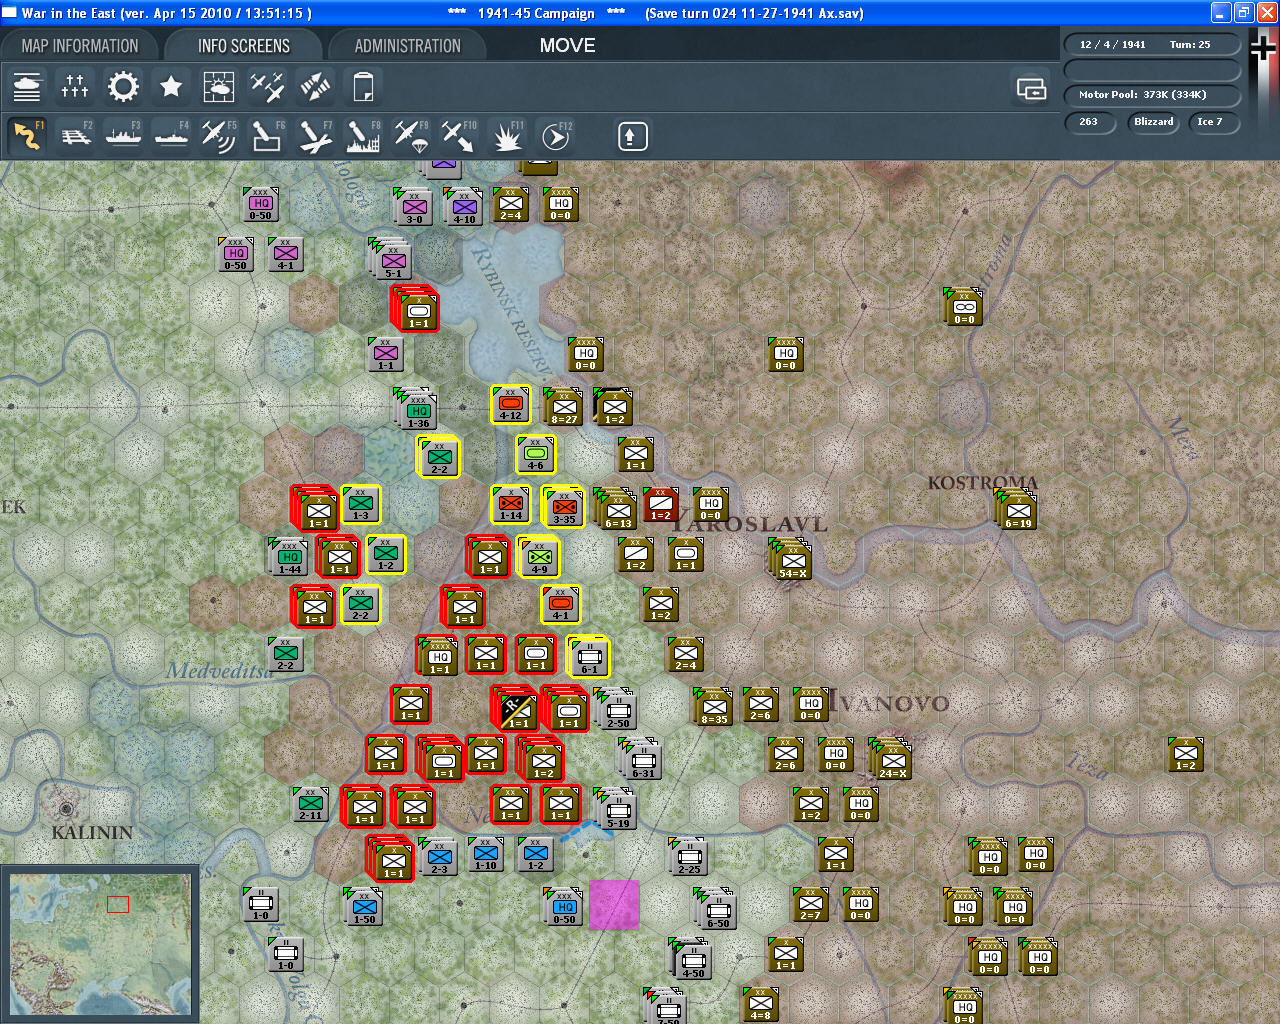The height and width of the screenshot is (1024, 1280).
Task: Click the F12 end turn icon
Action: pyautogui.click(x=555, y=136)
